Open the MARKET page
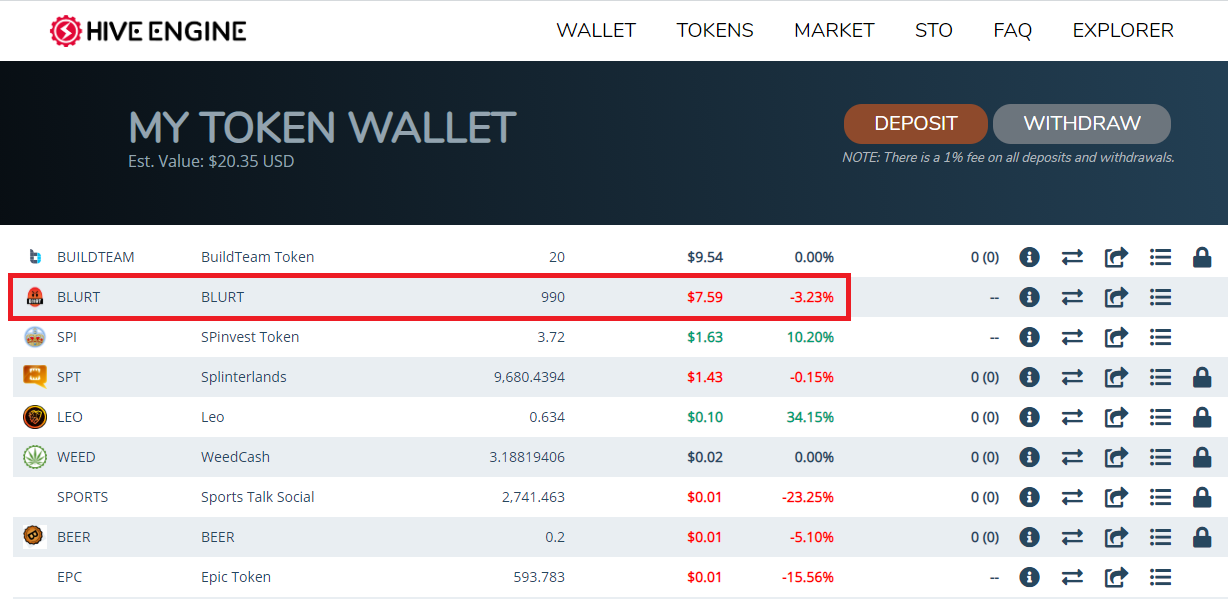Image resolution: width=1228 pixels, height=599 pixels. [834, 31]
